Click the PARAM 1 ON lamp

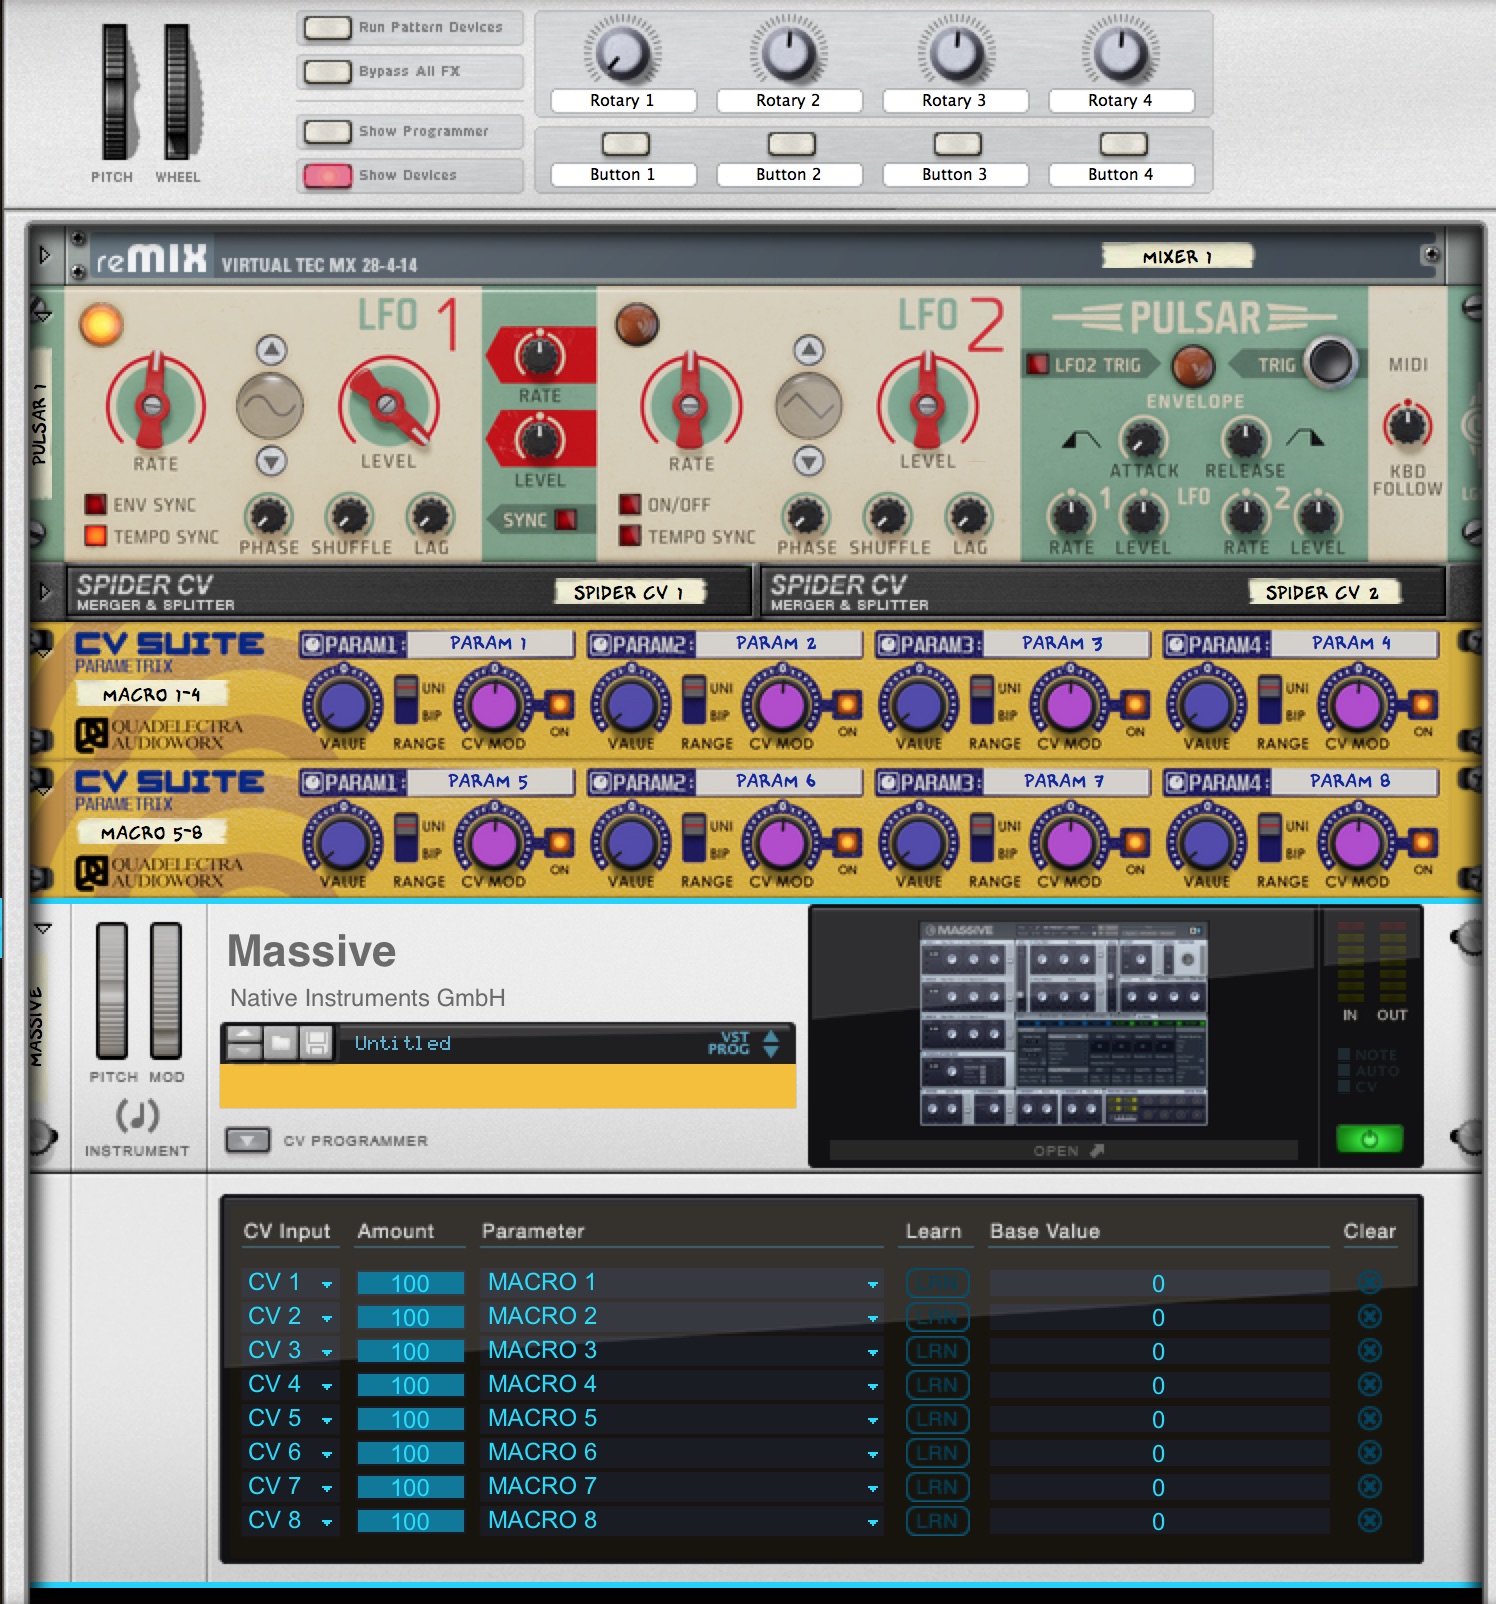(x=559, y=705)
